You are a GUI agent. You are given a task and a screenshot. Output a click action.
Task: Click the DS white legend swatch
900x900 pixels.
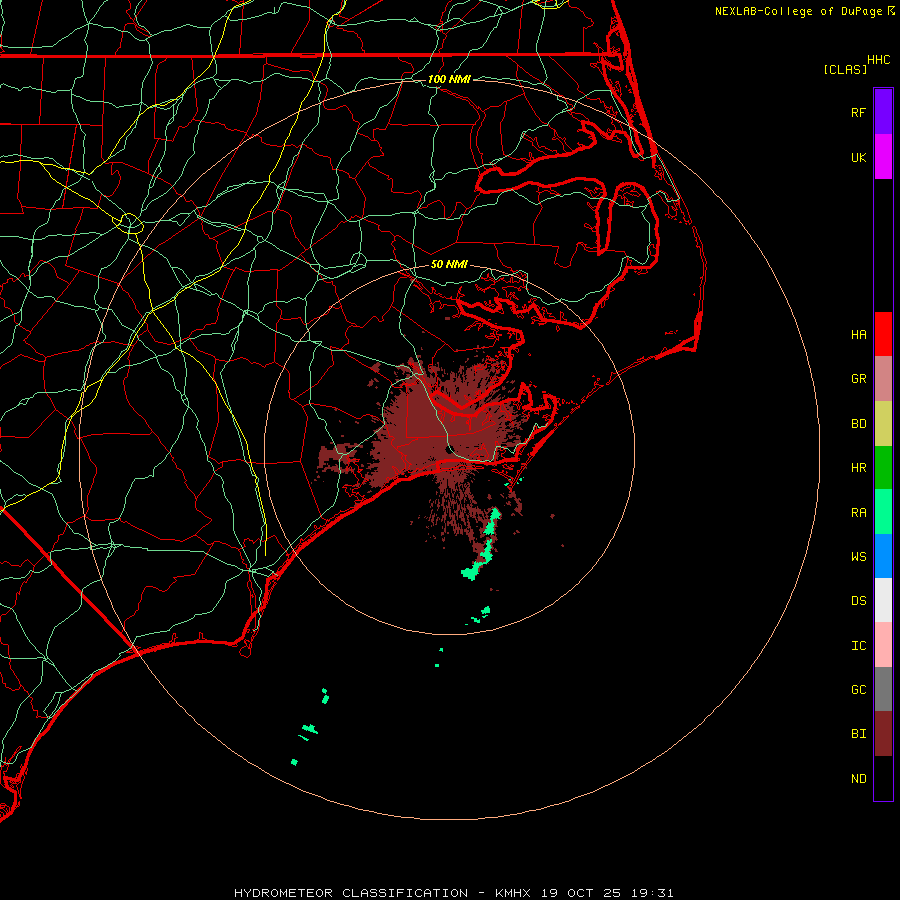pyautogui.click(x=883, y=600)
